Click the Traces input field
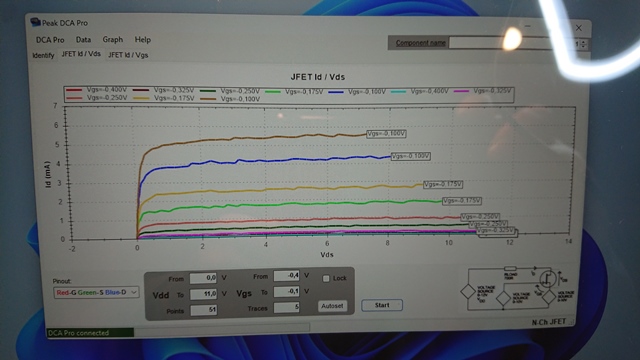Image resolution: width=640 pixels, height=360 pixels. click(x=287, y=307)
